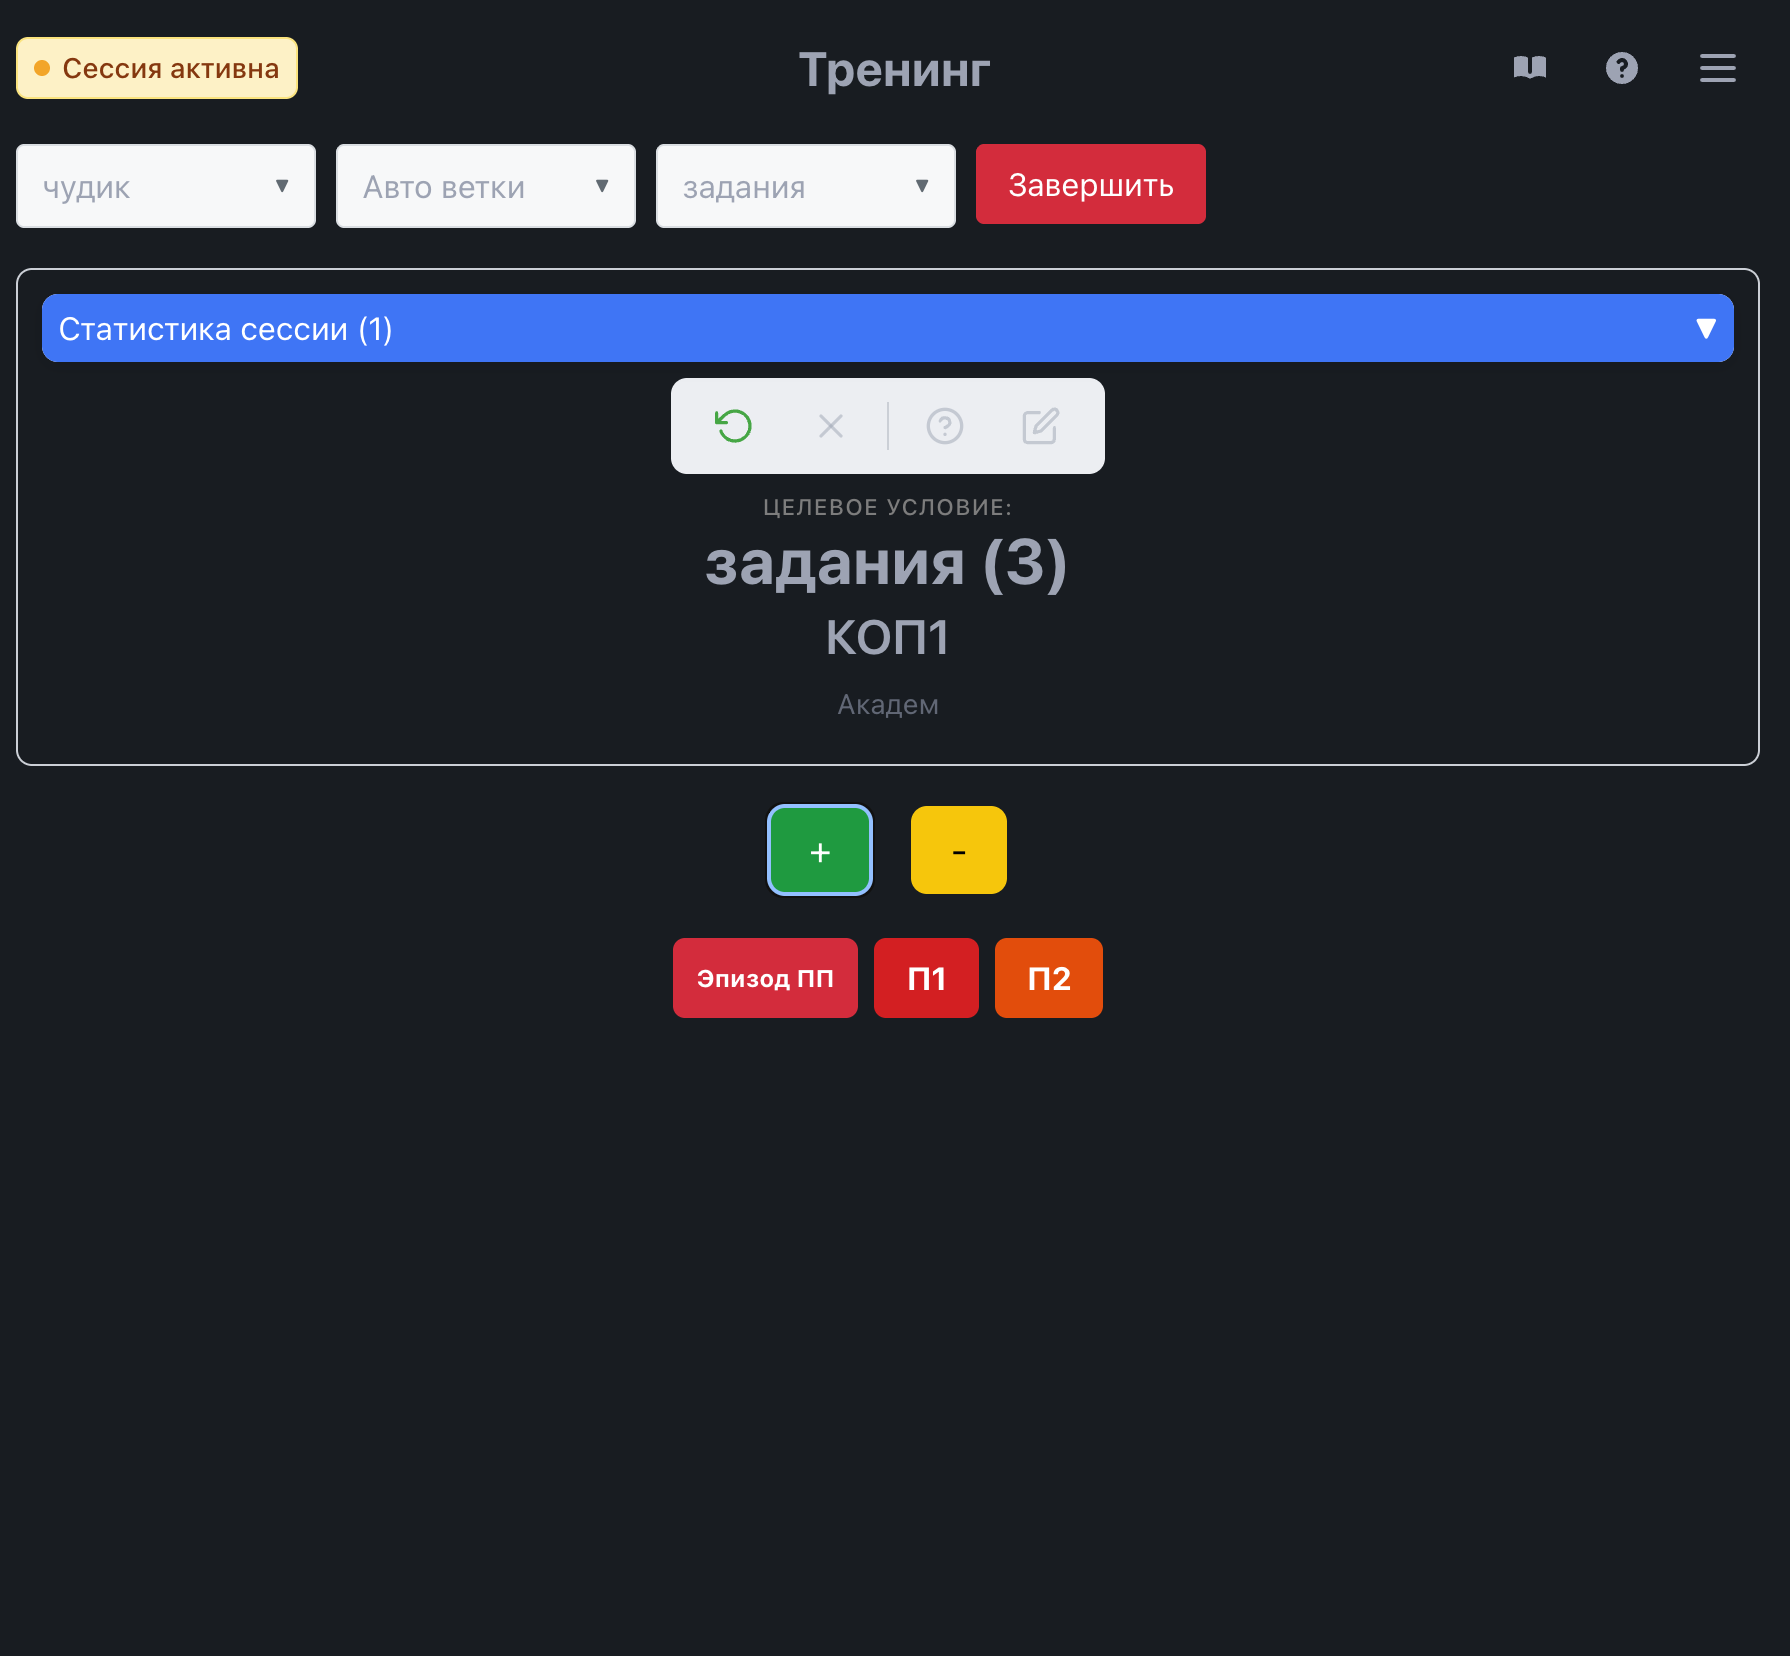Click the outlined question mark icon in toolbar
Screen dimensions: 1790x1656
[944, 426]
